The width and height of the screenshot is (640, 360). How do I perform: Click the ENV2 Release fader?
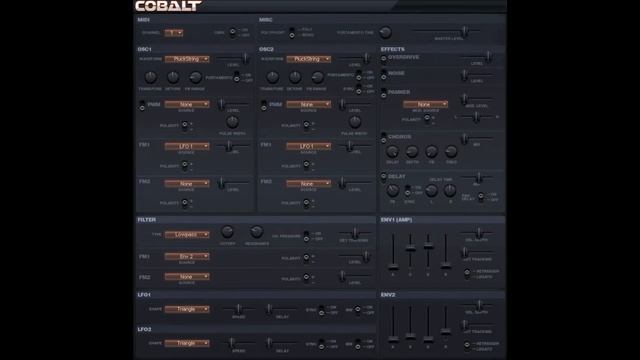446,331
